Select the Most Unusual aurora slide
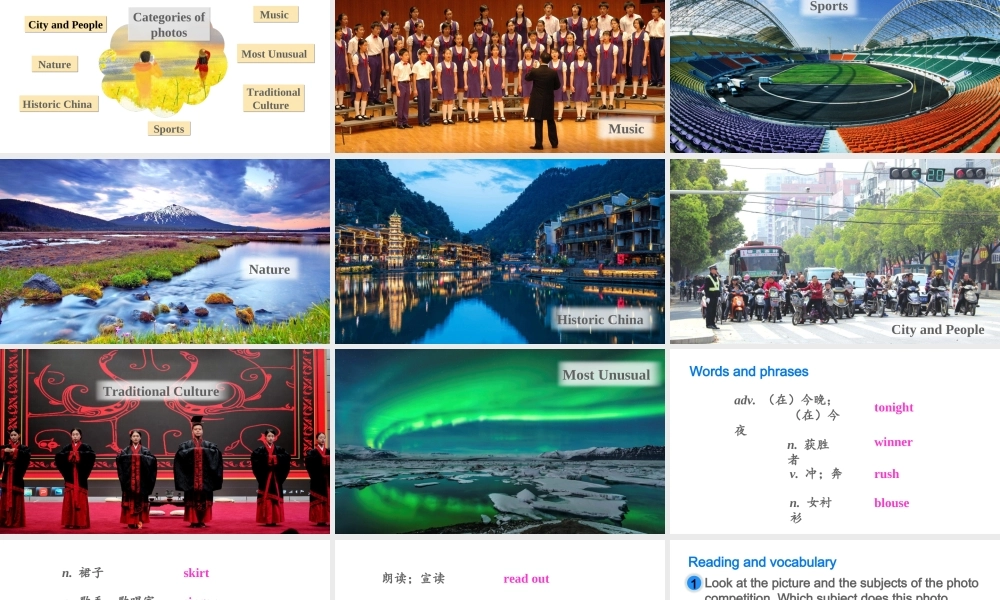Viewport: 1000px width, 600px height. [499, 441]
